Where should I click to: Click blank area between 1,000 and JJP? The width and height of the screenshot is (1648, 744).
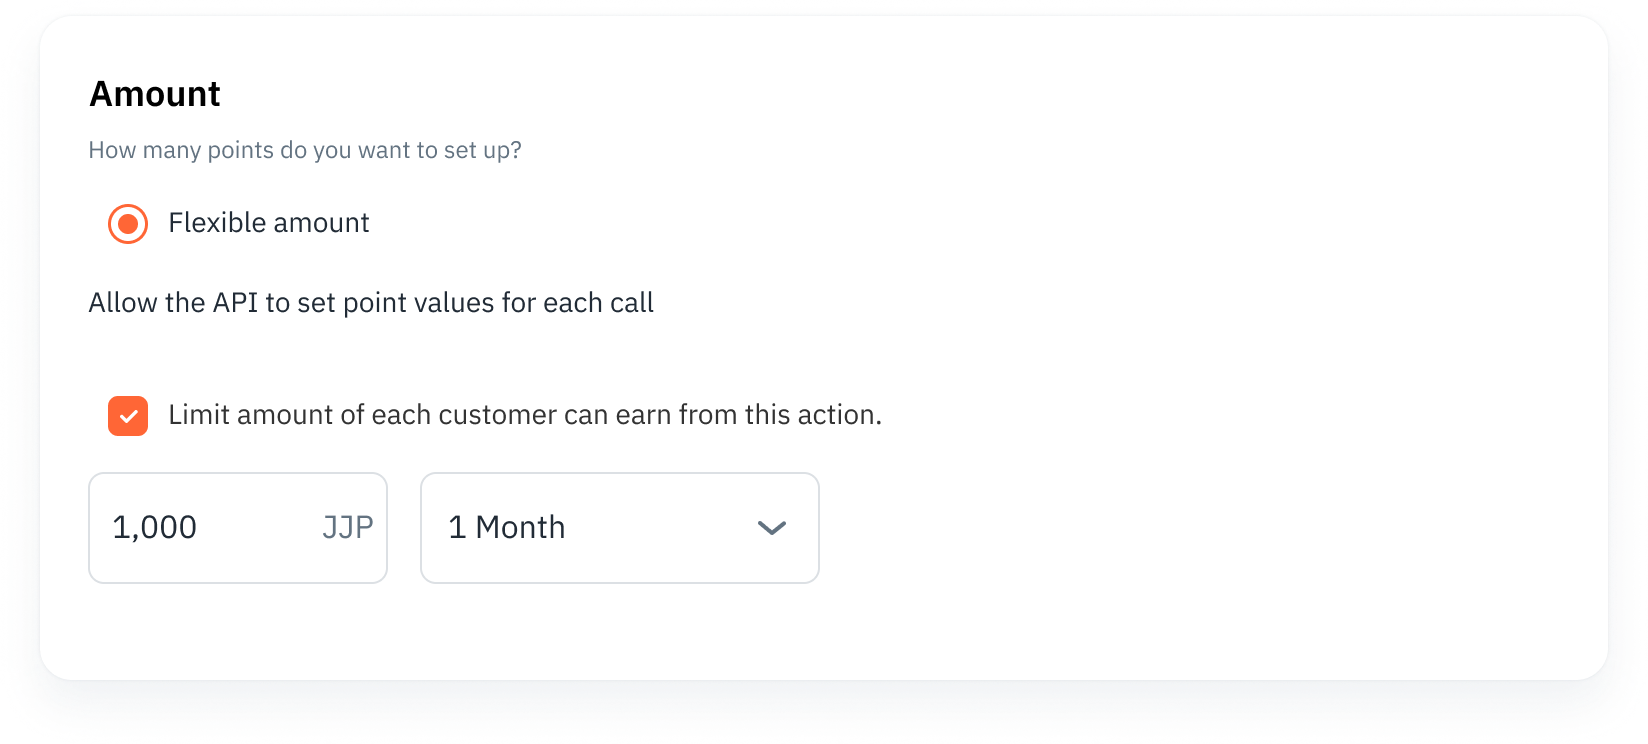click(258, 528)
